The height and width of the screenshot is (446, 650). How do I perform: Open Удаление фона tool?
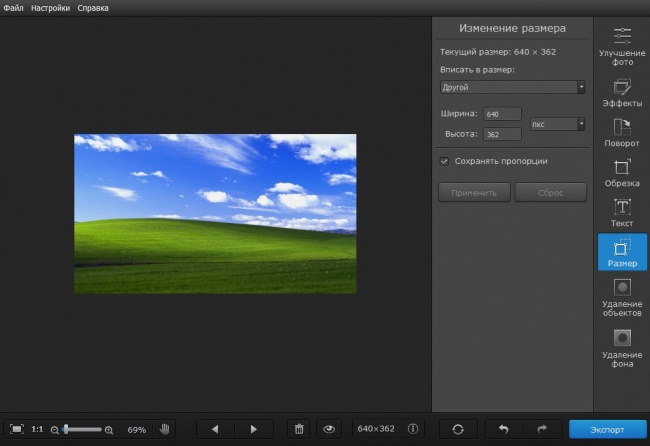[622, 348]
